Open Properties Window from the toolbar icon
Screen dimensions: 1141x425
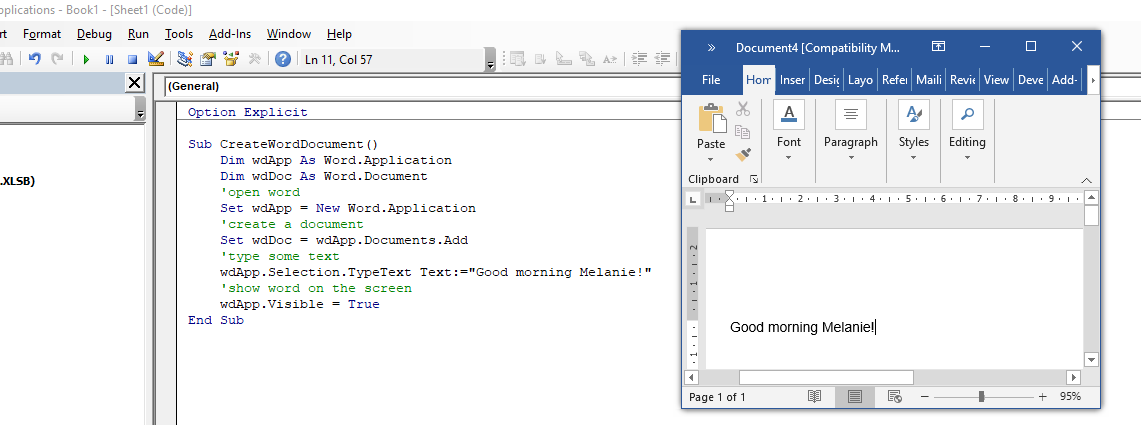[x=208, y=59]
